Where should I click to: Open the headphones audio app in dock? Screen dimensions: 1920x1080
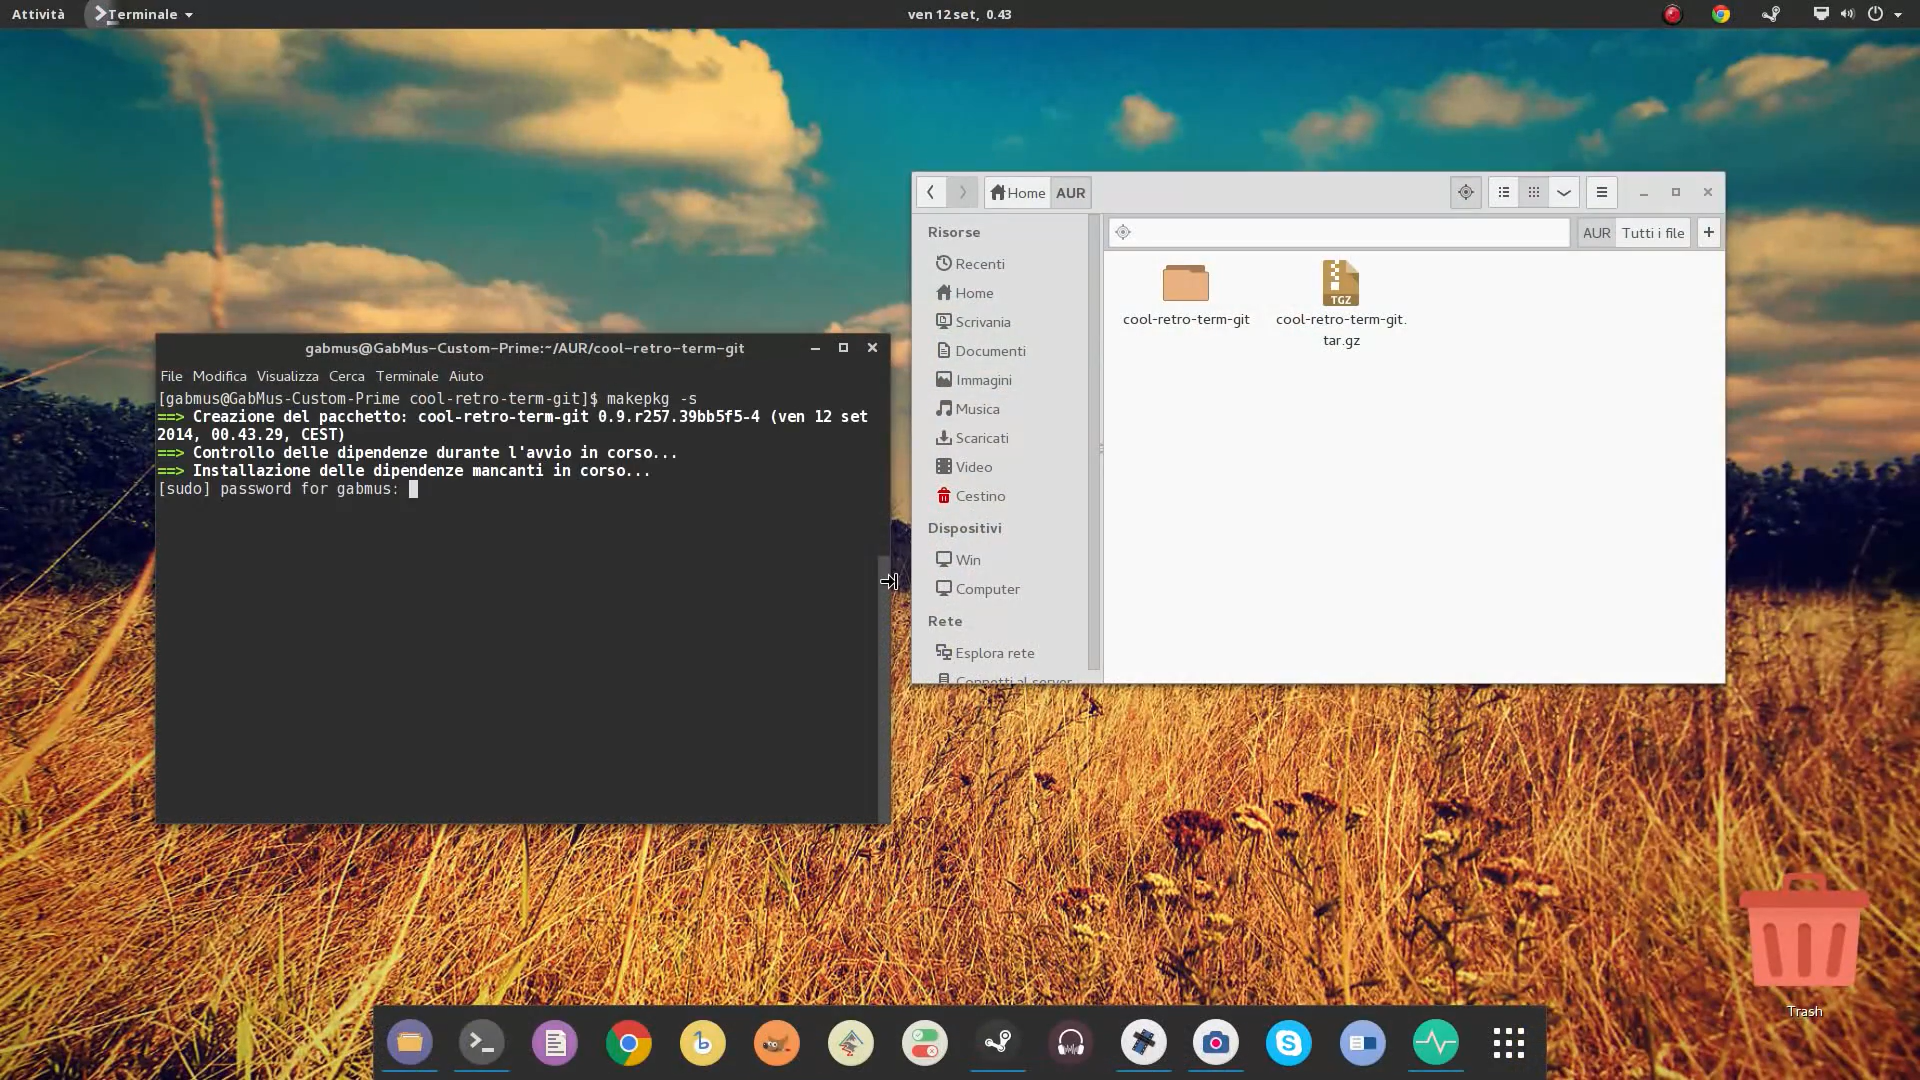[1071, 1043]
